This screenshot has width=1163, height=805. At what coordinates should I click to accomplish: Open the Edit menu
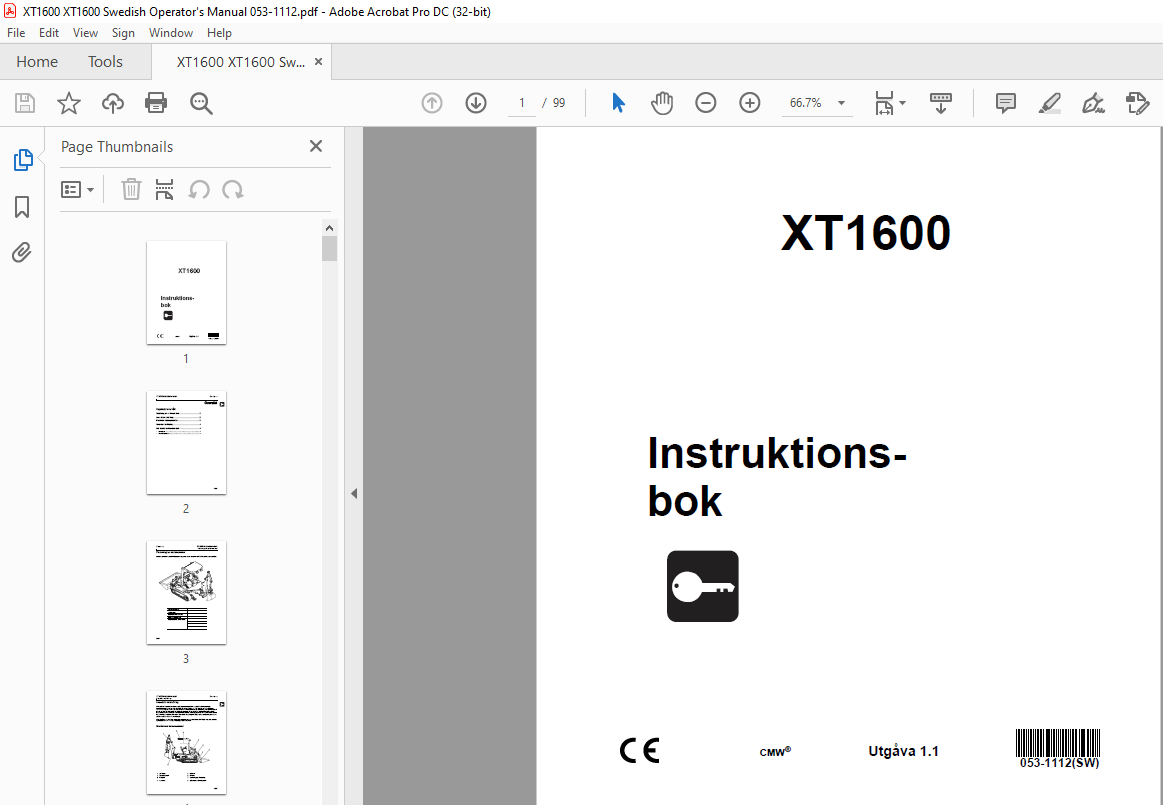point(49,33)
